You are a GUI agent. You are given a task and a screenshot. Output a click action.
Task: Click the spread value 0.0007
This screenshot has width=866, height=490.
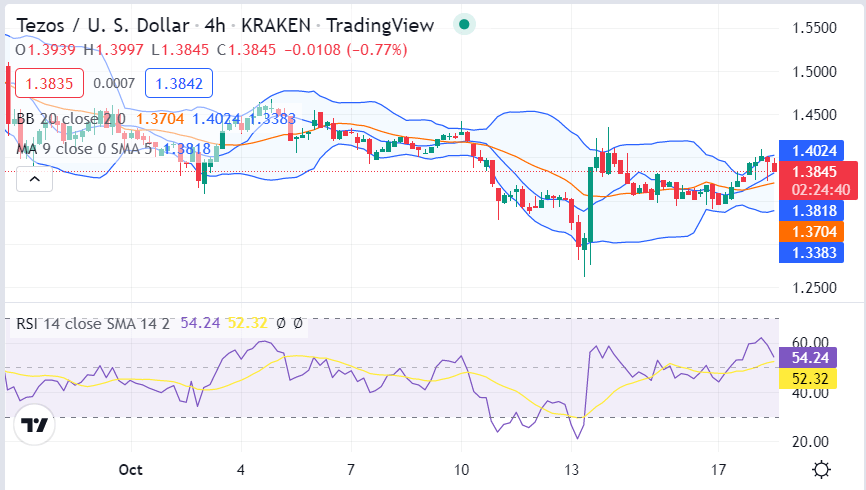click(114, 83)
